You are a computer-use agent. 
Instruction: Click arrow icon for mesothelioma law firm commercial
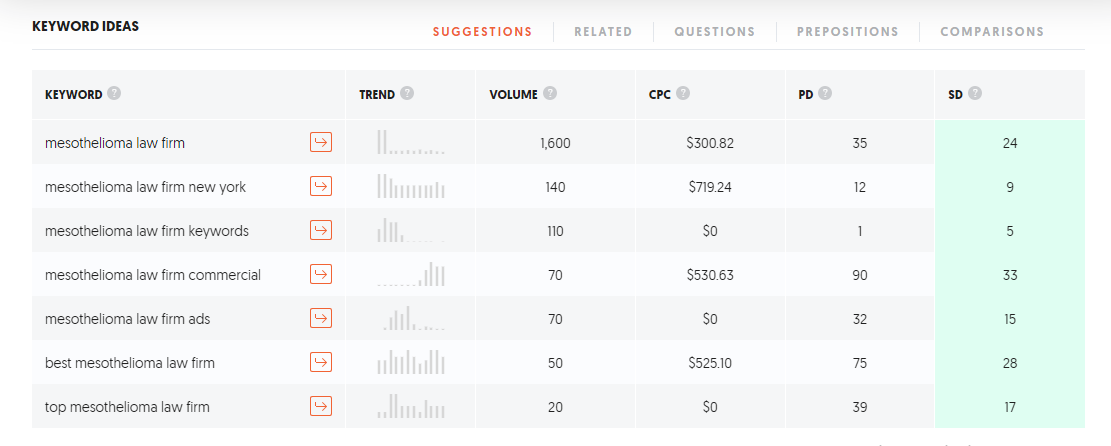tap(320, 275)
